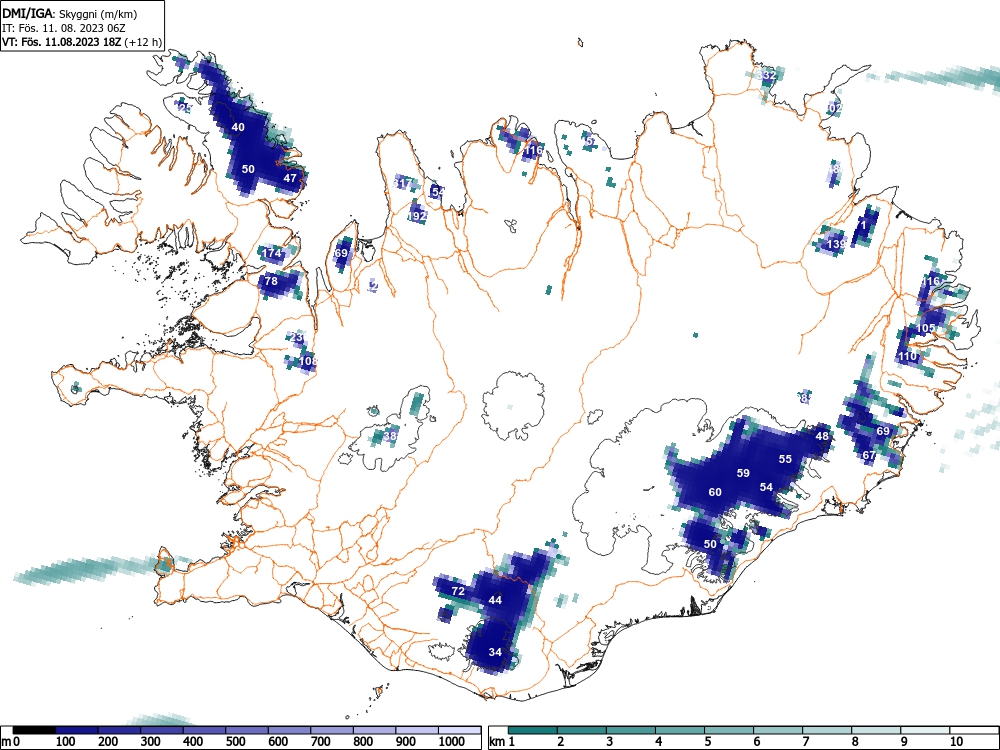The width and height of the screenshot is (1000, 750).
Task: Click the visibility value 34 near the south coast
Action: click(495, 652)
